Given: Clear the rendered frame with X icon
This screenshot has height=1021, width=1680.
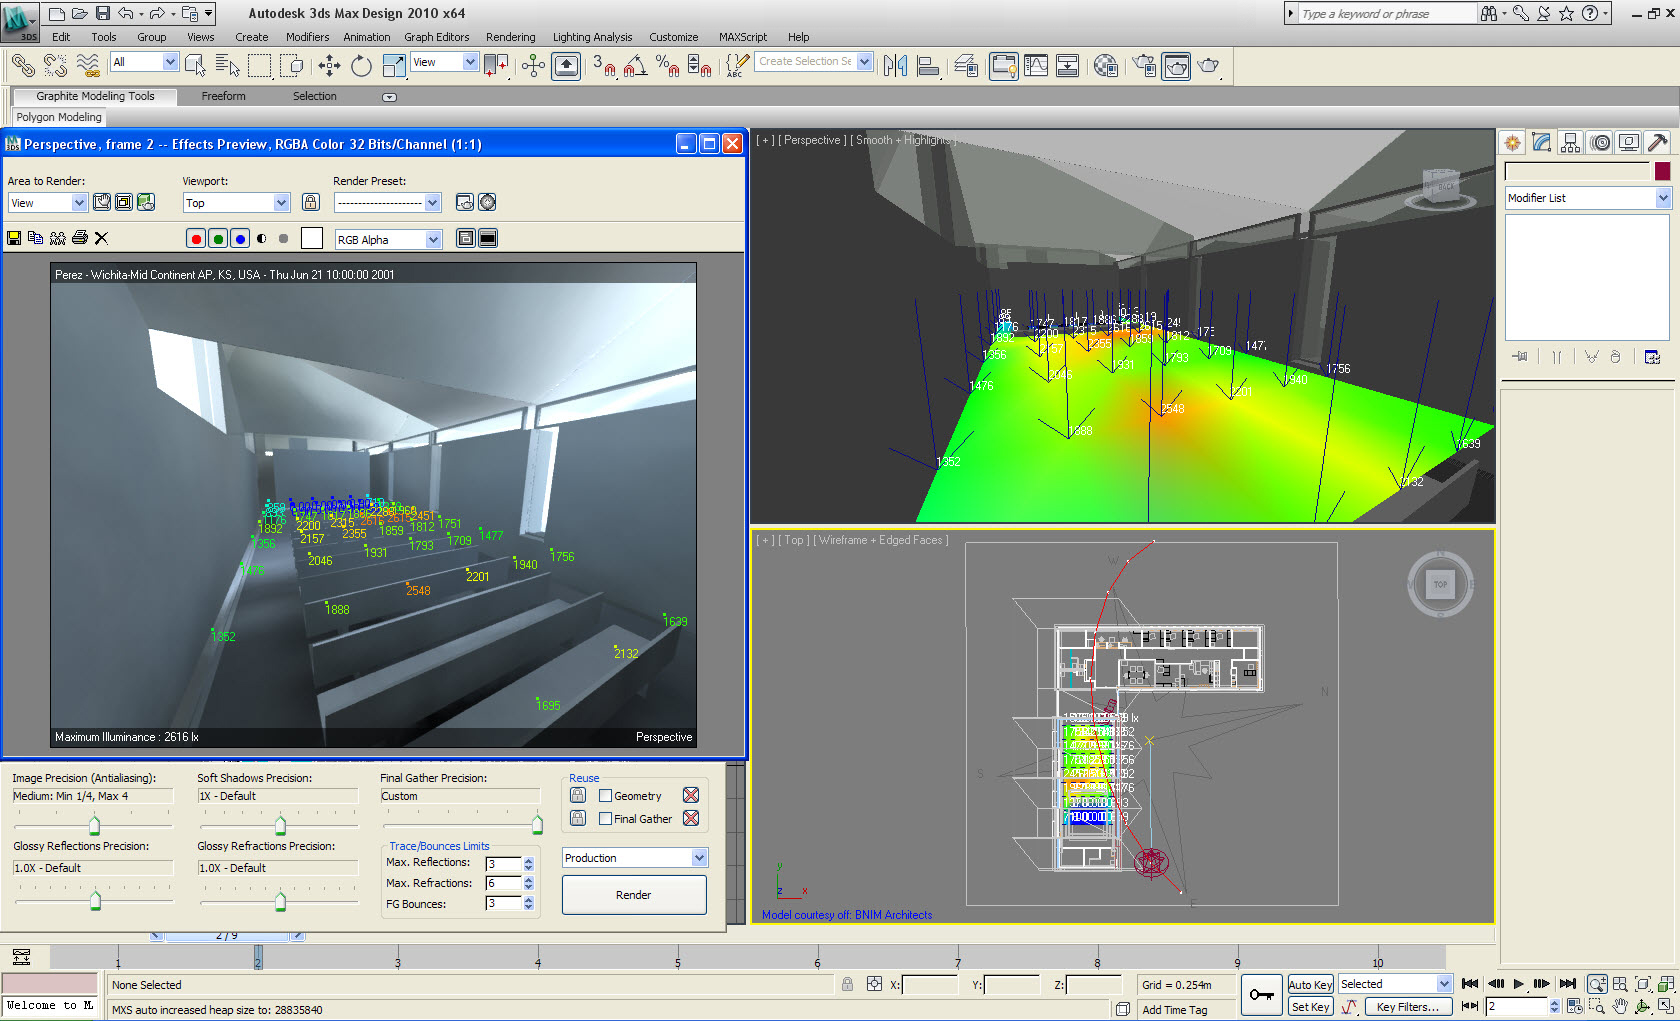Looking at the screenshot, I should click(x=101, y=238).
